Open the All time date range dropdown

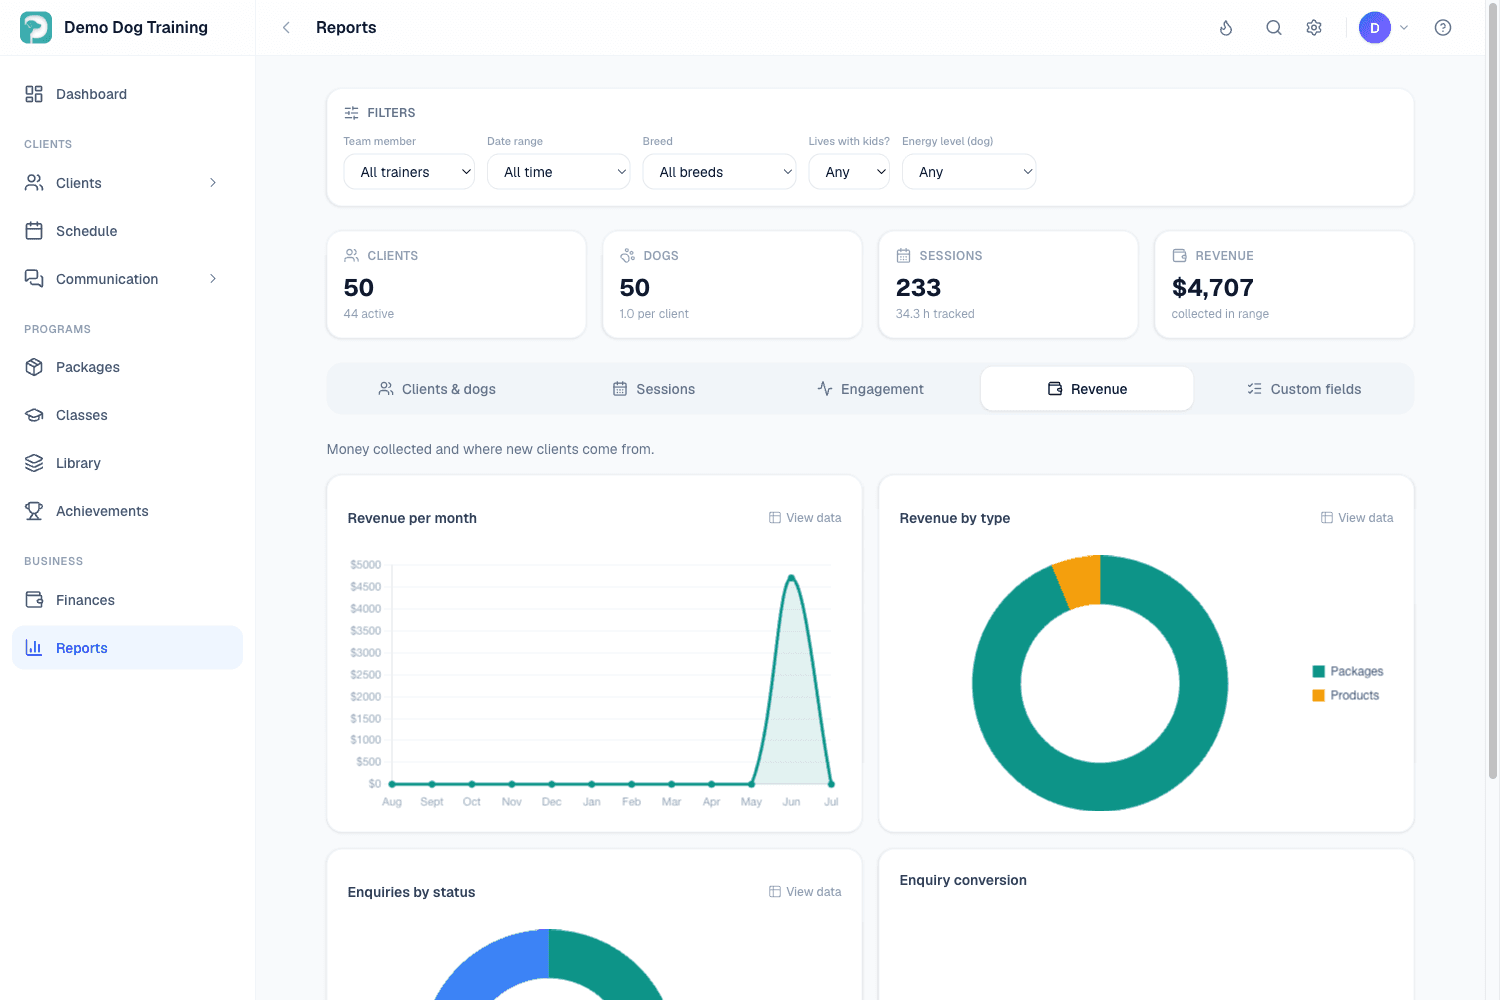pyautogui.click(x=559, y=172)
